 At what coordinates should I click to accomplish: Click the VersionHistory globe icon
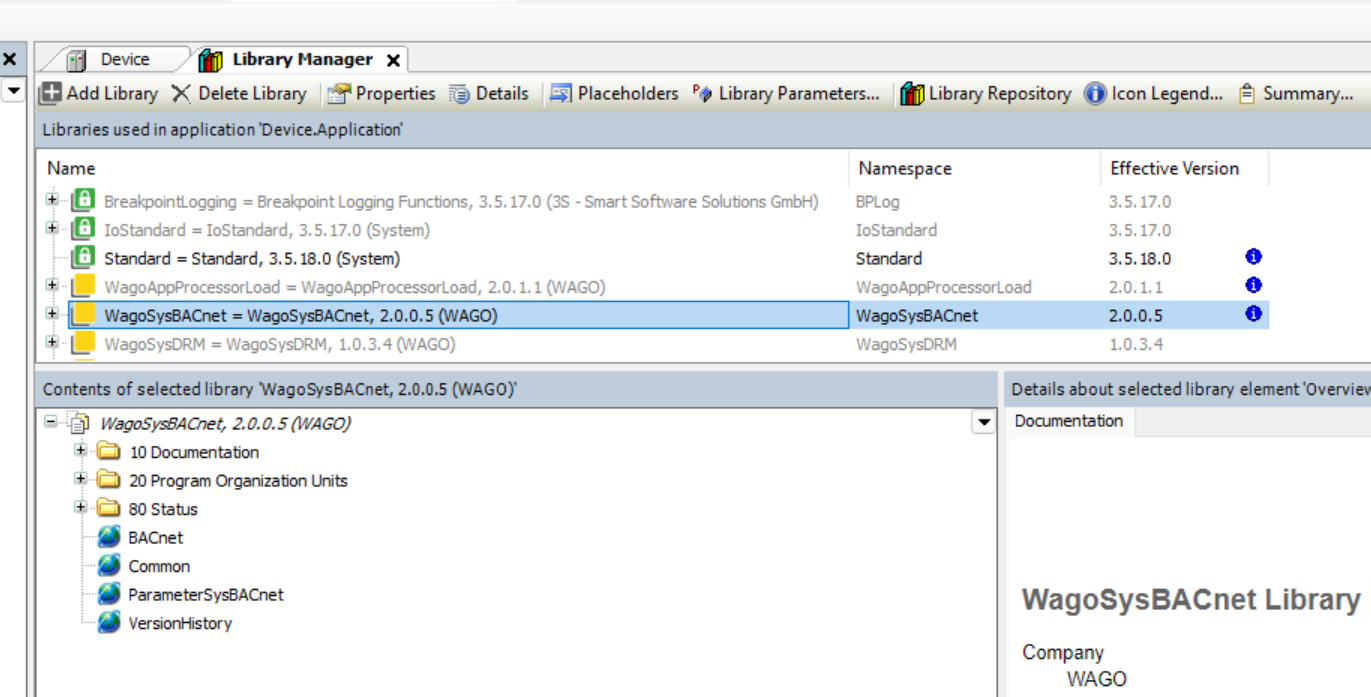pyautogui.click(x=110, y=622)
